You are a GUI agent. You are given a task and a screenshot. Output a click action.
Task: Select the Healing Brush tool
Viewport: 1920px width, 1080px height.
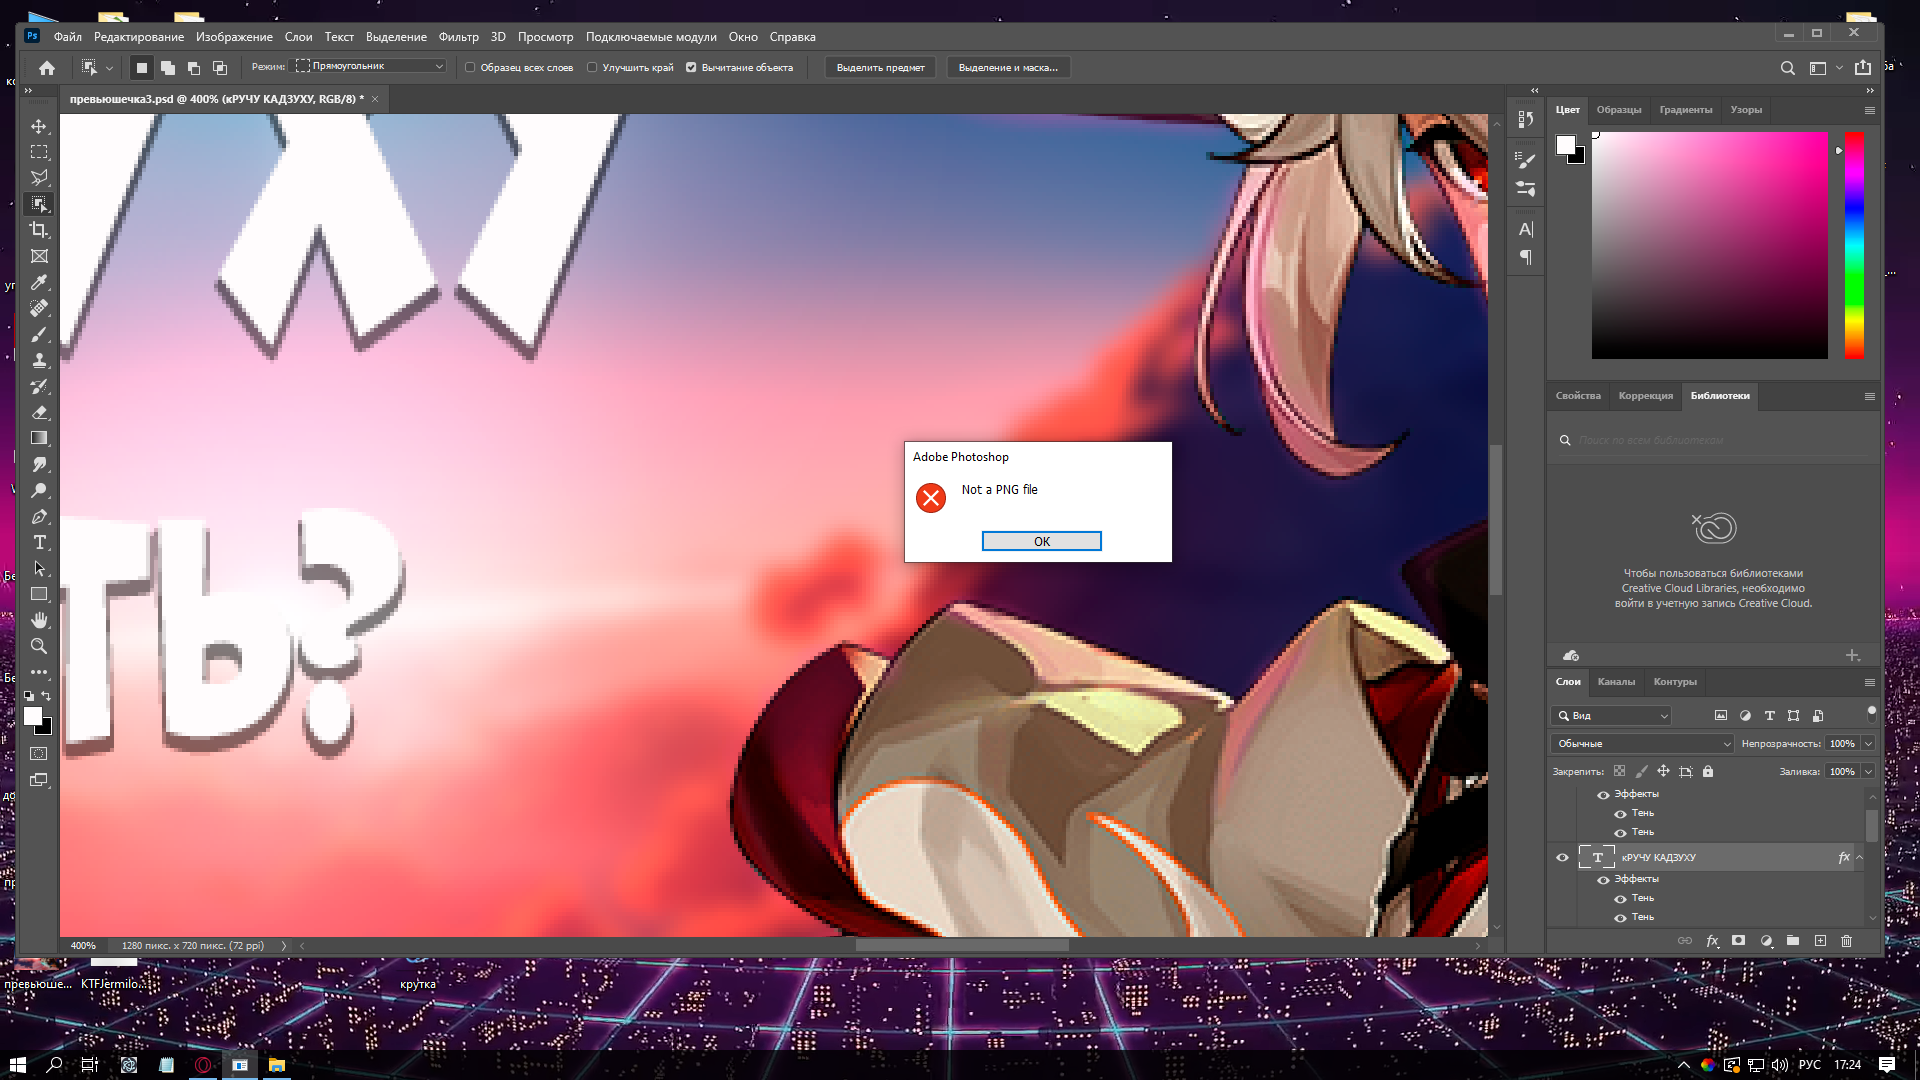point(39,308)
